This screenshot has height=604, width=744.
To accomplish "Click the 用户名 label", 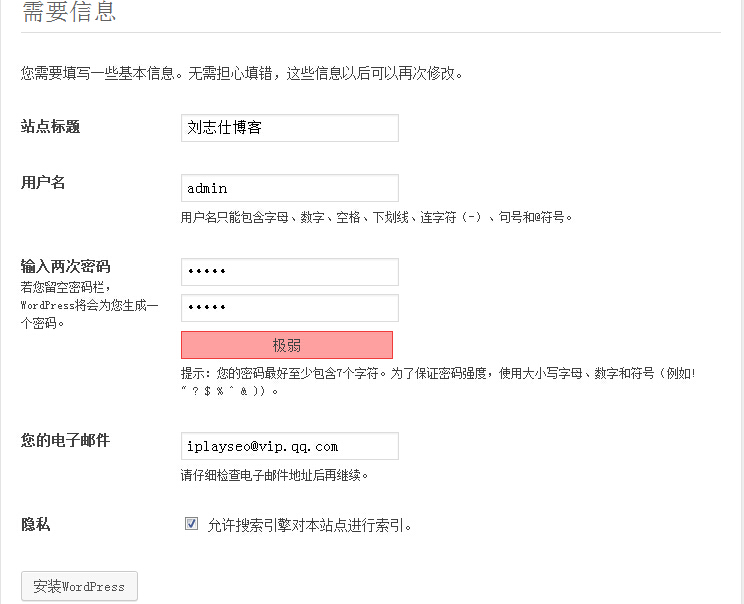I will point(43,182).
